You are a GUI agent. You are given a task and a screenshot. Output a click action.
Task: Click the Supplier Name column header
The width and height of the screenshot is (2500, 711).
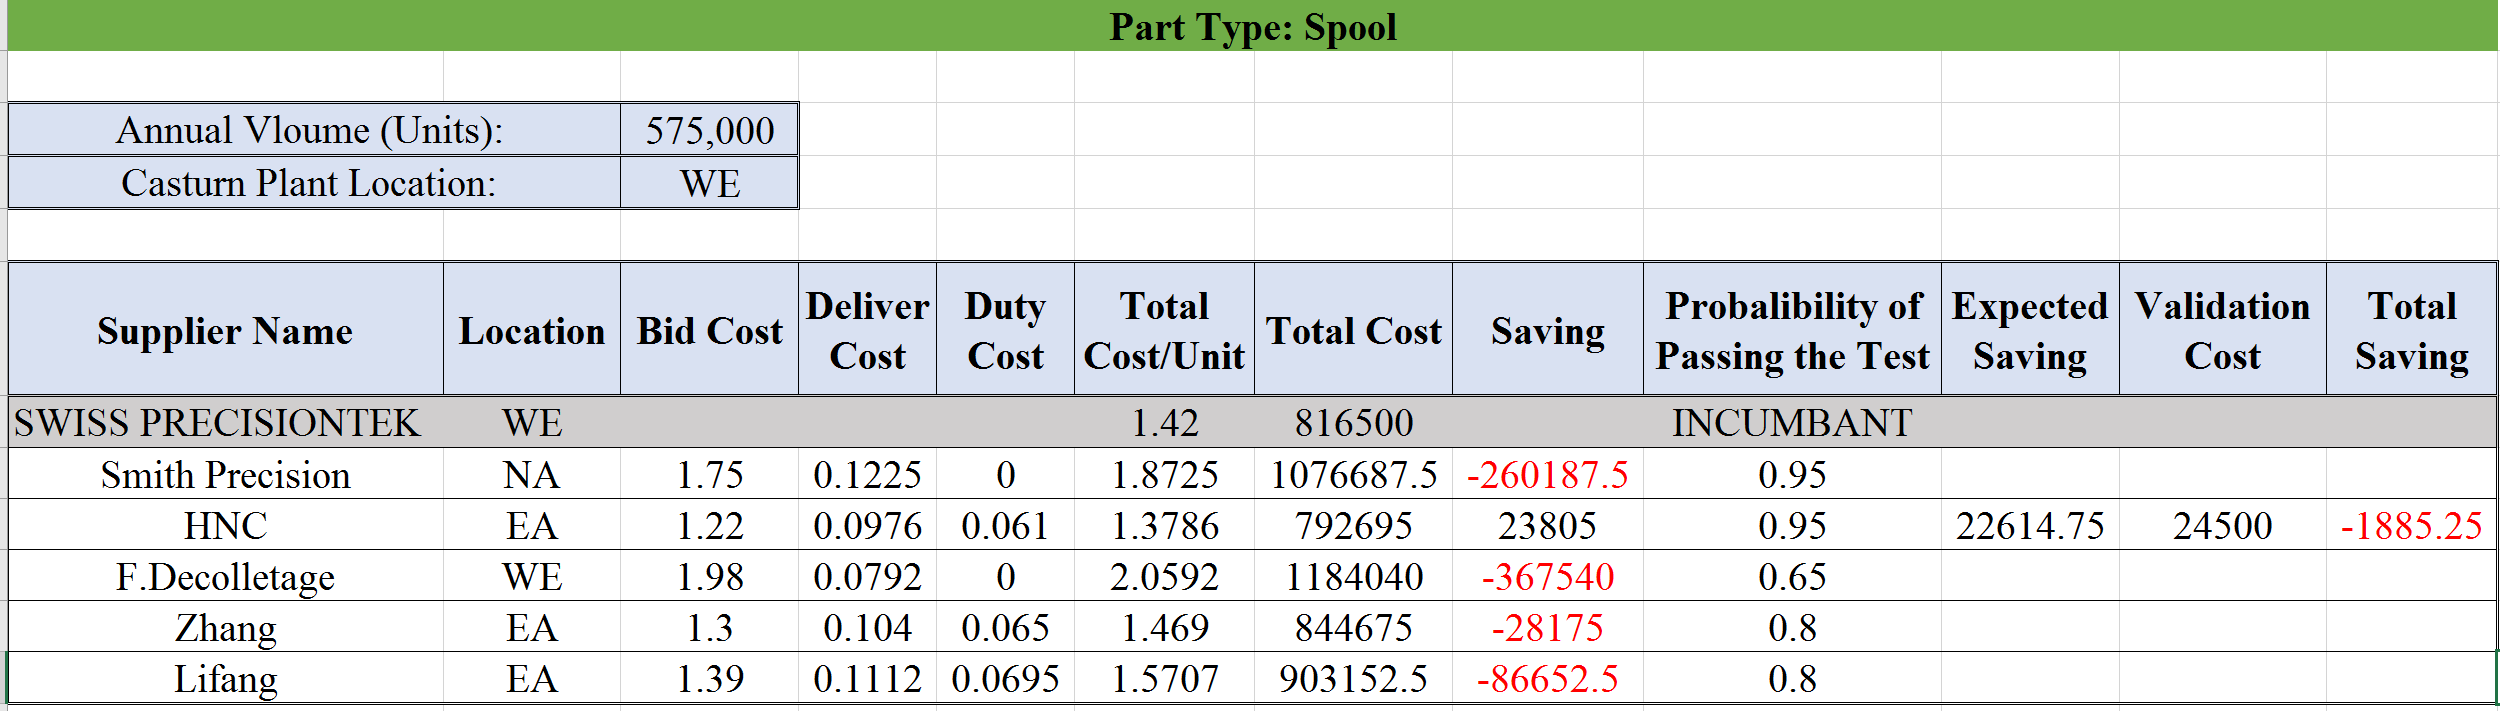pyautogui.click(x=225, y=330)
